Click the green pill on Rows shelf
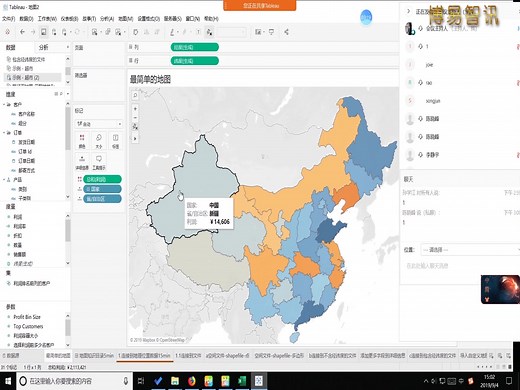 click(195, 61)
